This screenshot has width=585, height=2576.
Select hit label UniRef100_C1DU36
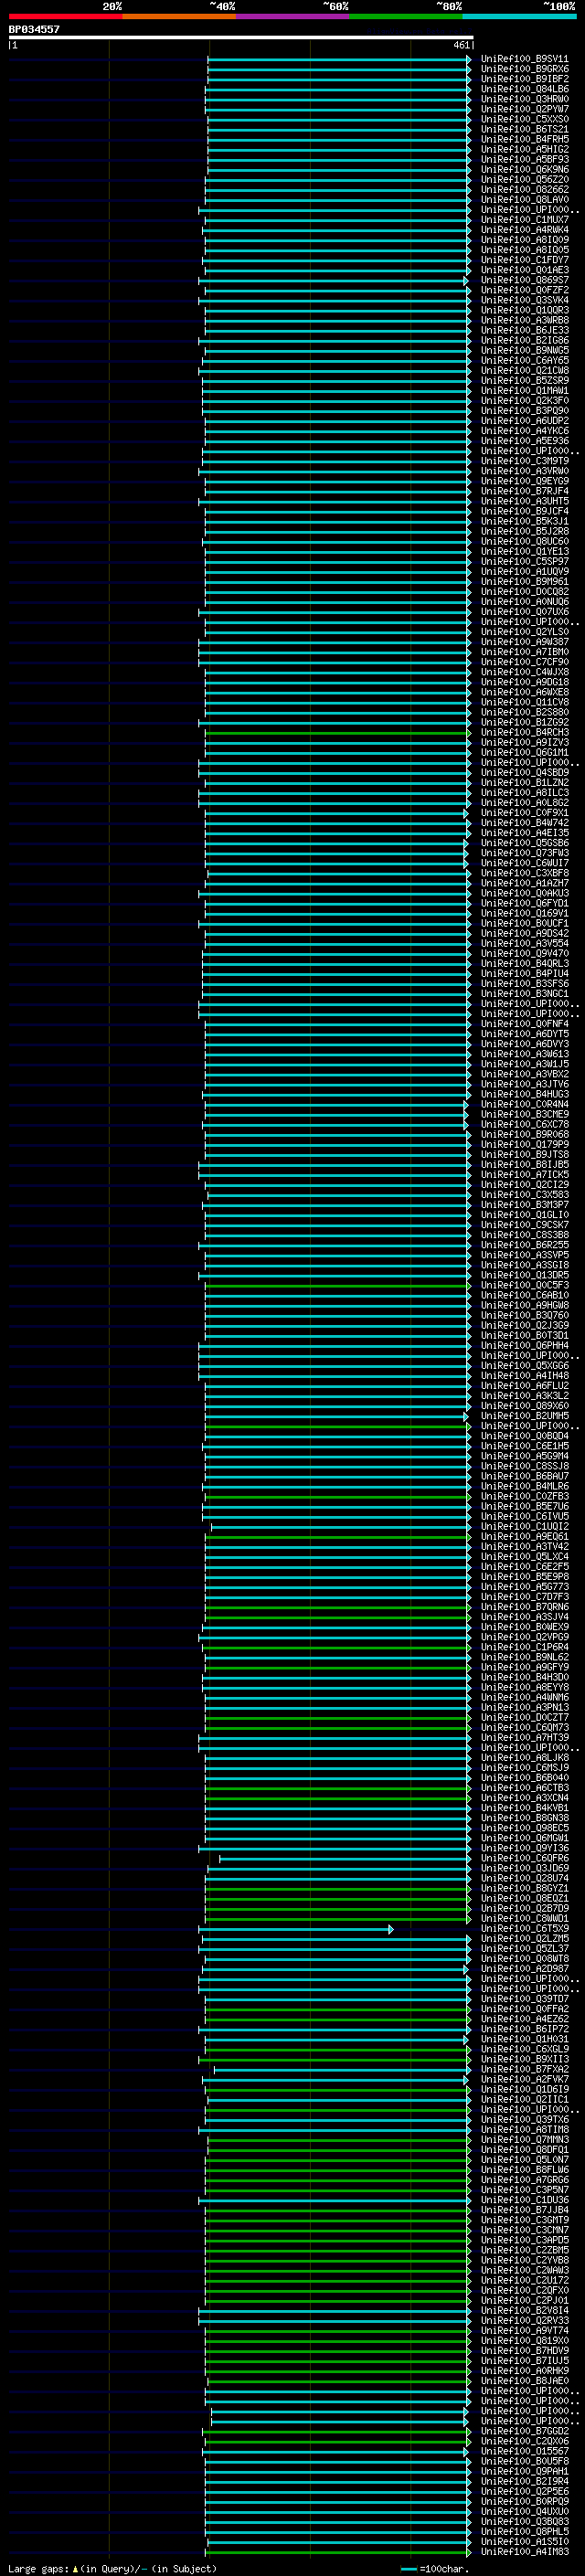point(524,2200)
